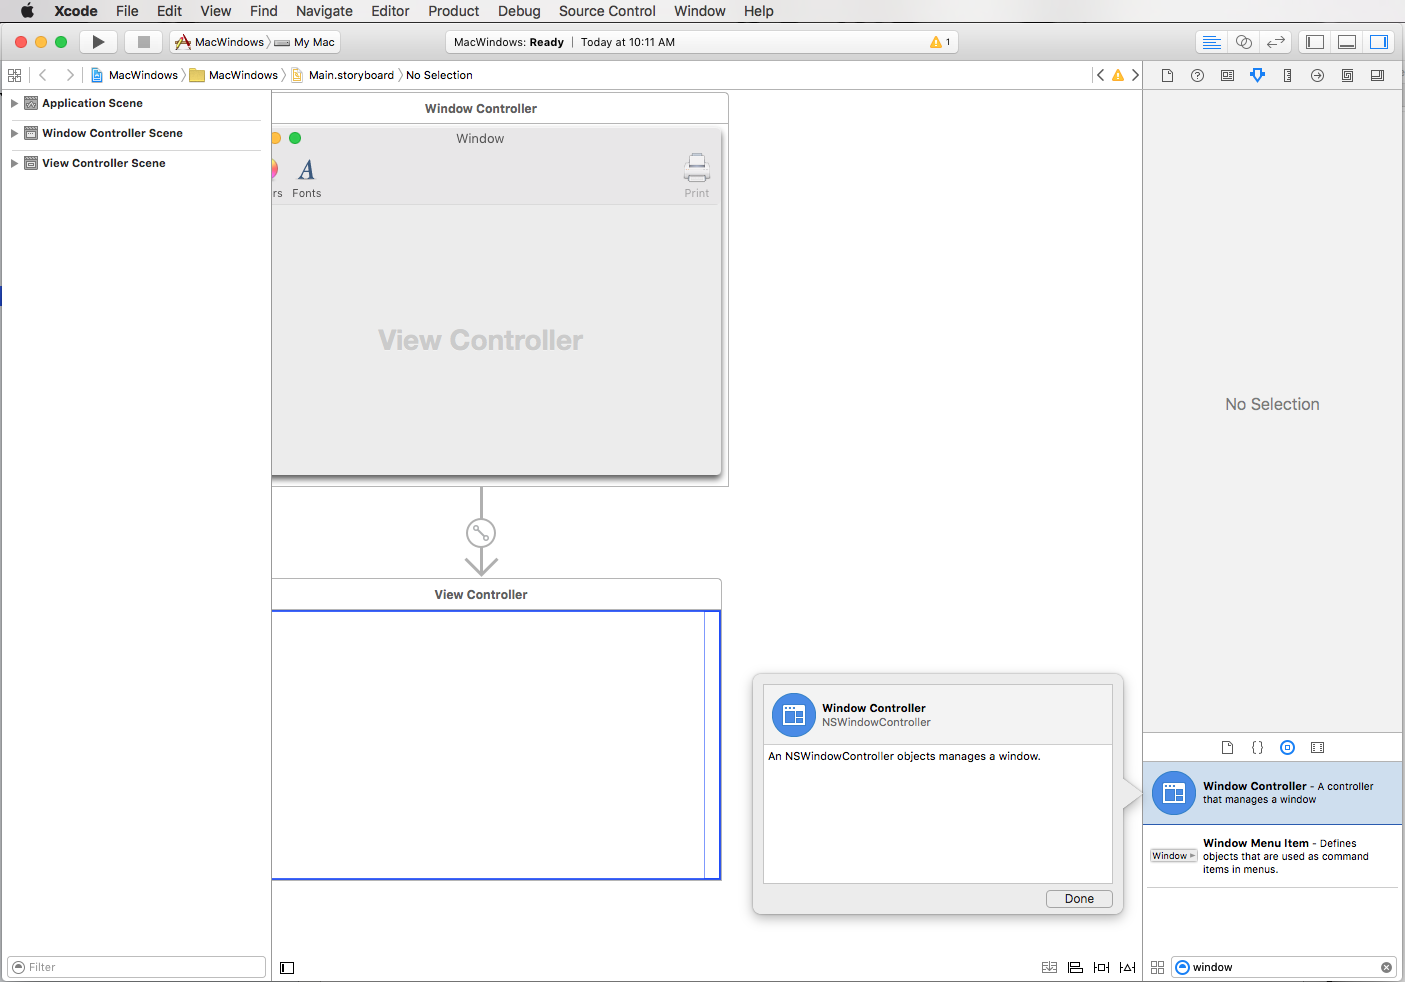The image size is (1405, 982).
Task: Open the Product menu
Action: 454,11
